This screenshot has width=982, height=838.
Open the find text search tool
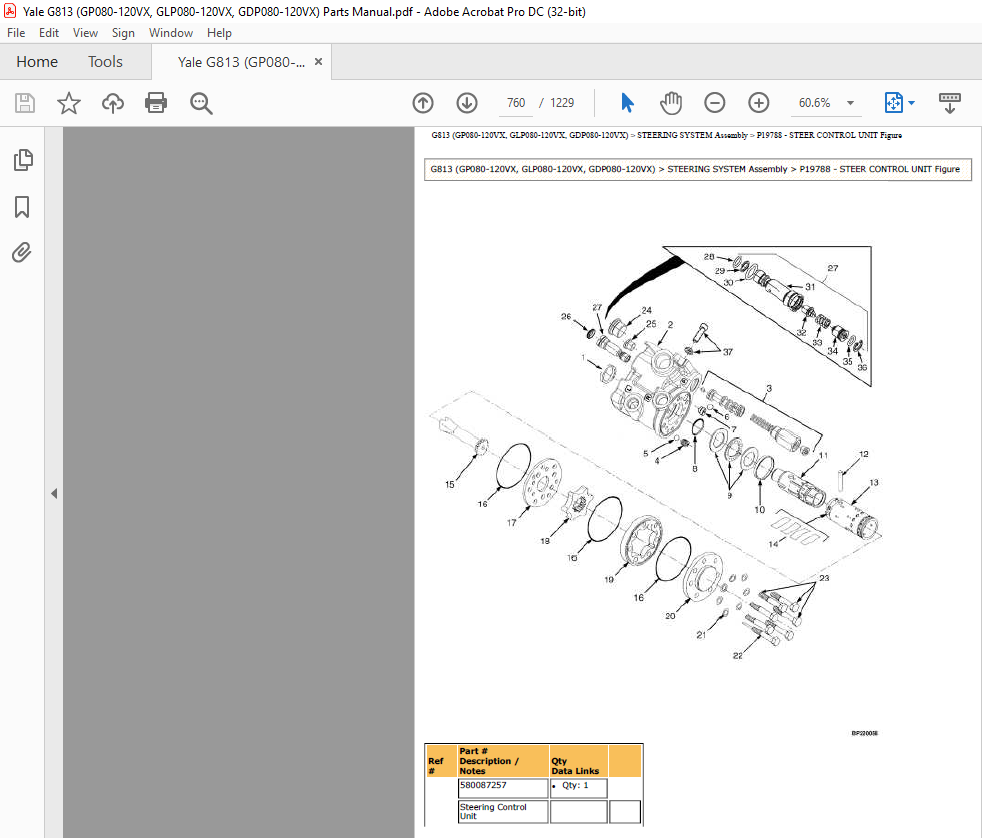[201, 103]
